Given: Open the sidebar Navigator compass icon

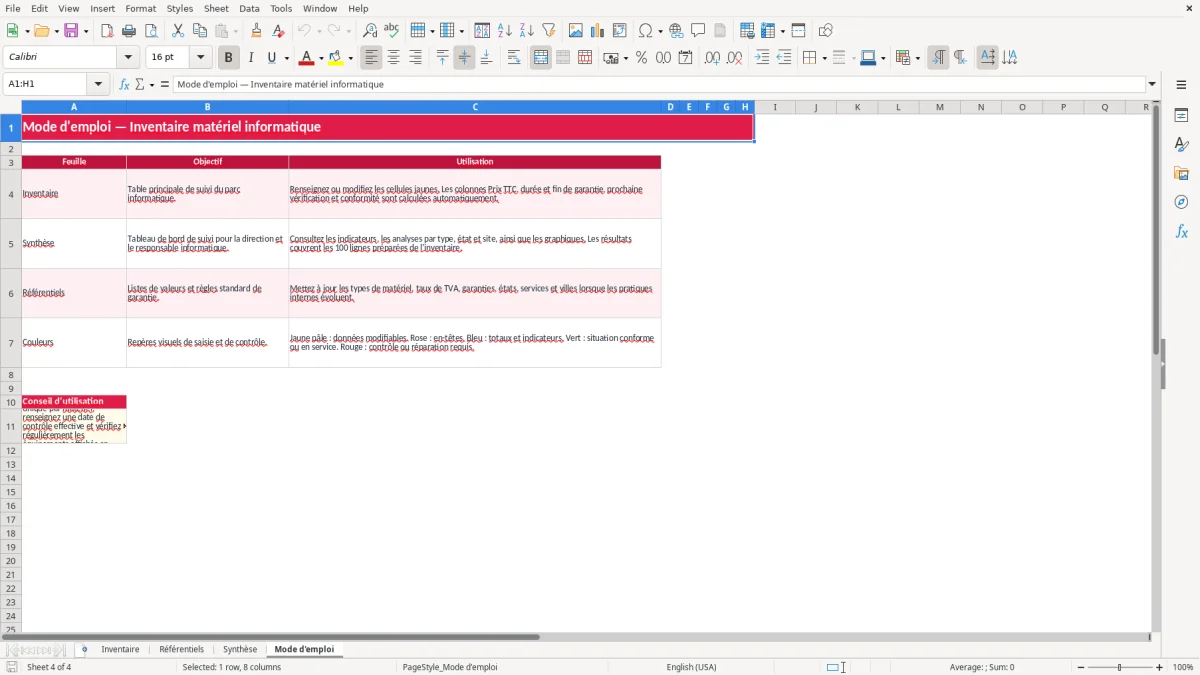Looking at the screenshot, I should pos(1181,203).
